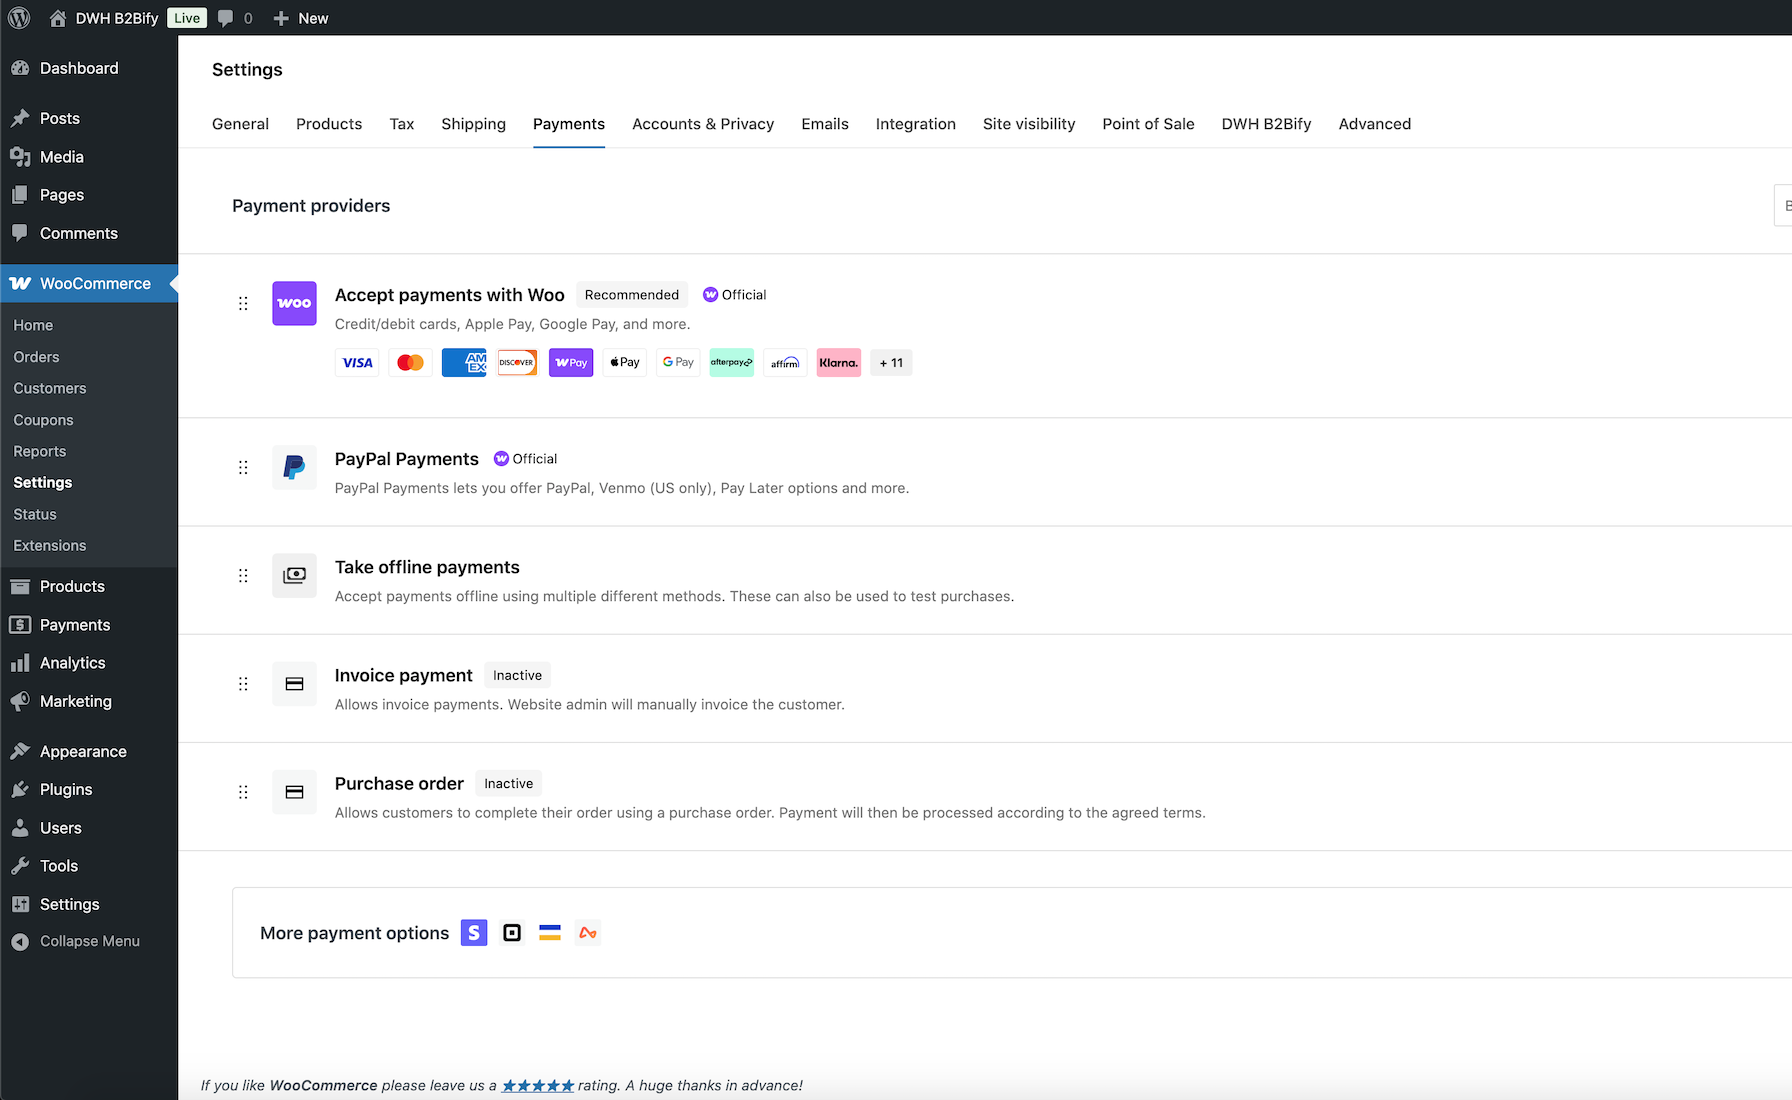Click the Users person icon
Image resolution: width=1792 pixels, height=1100 pixels.
[x=20, y=828]
